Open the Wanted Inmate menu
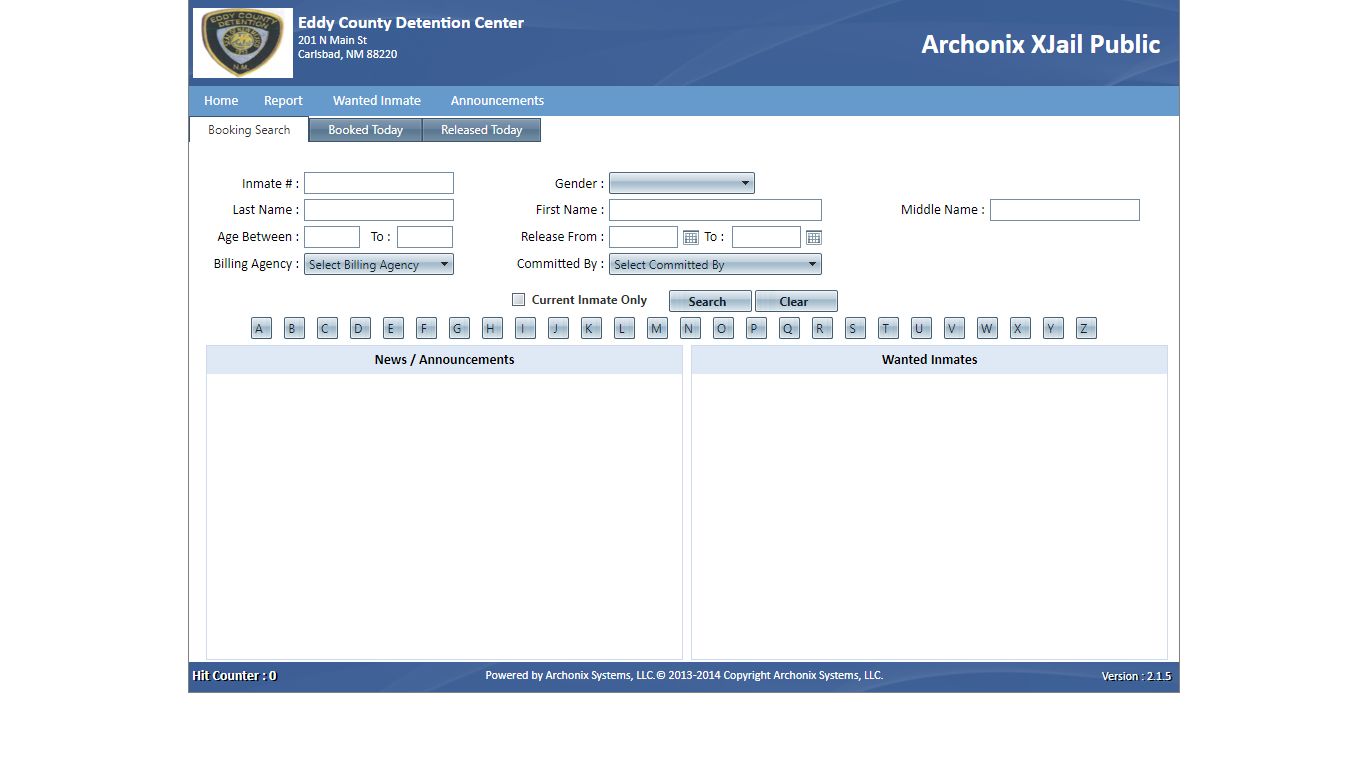This screenshot has width=1366, height=768. pyautogui.click(x=376, y=101)
